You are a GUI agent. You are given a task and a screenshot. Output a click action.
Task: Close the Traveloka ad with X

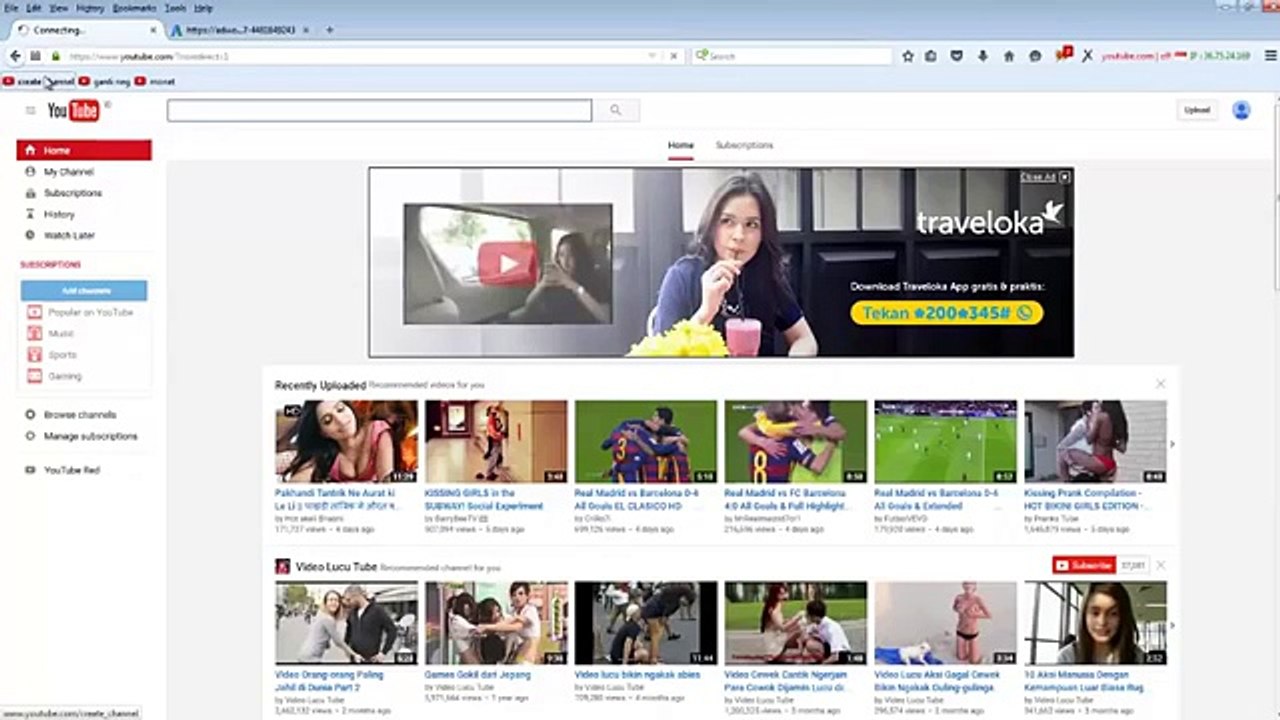click(x=1065, y=177)
